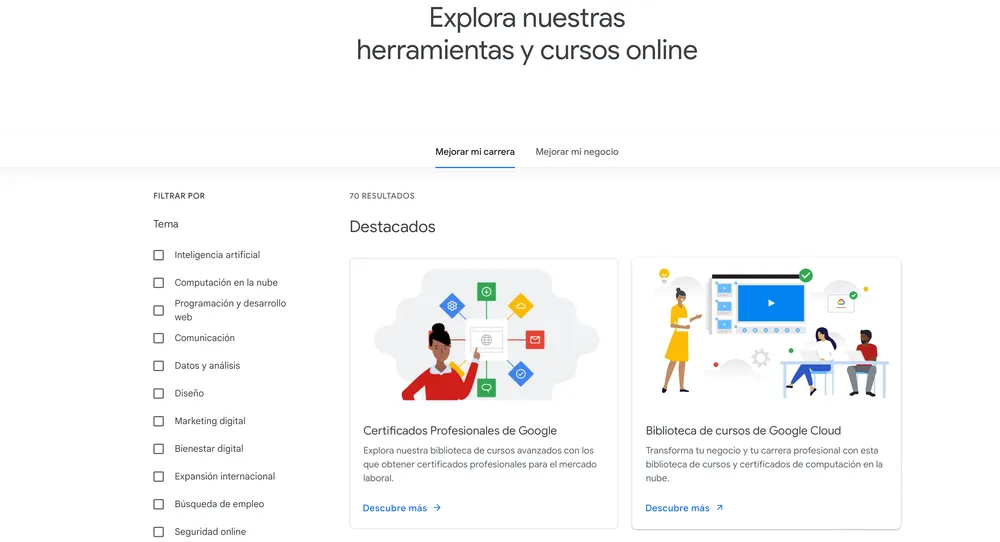Switch to the Mejorar mi negocio tab
This screenshot has width=1000, height=542.
coord(577,152)
